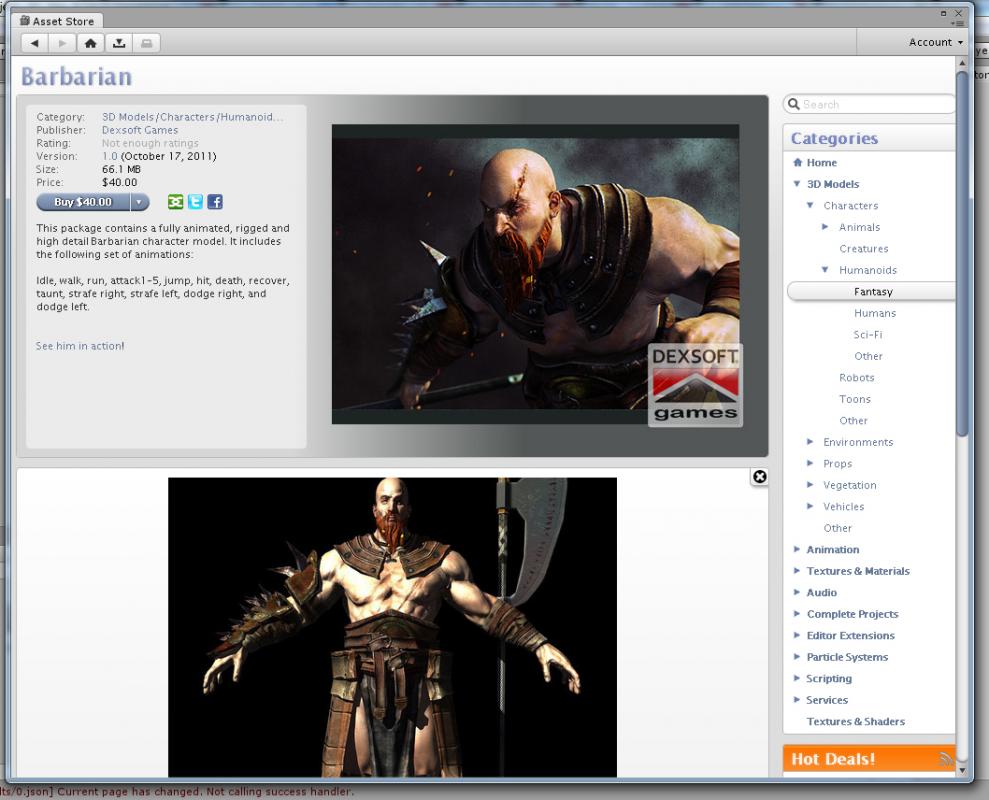Image resolution: width=989 pixels, height=800 pixels.
Task: Open the Hot Deals RSS feed icon
Action: [945, 759]
